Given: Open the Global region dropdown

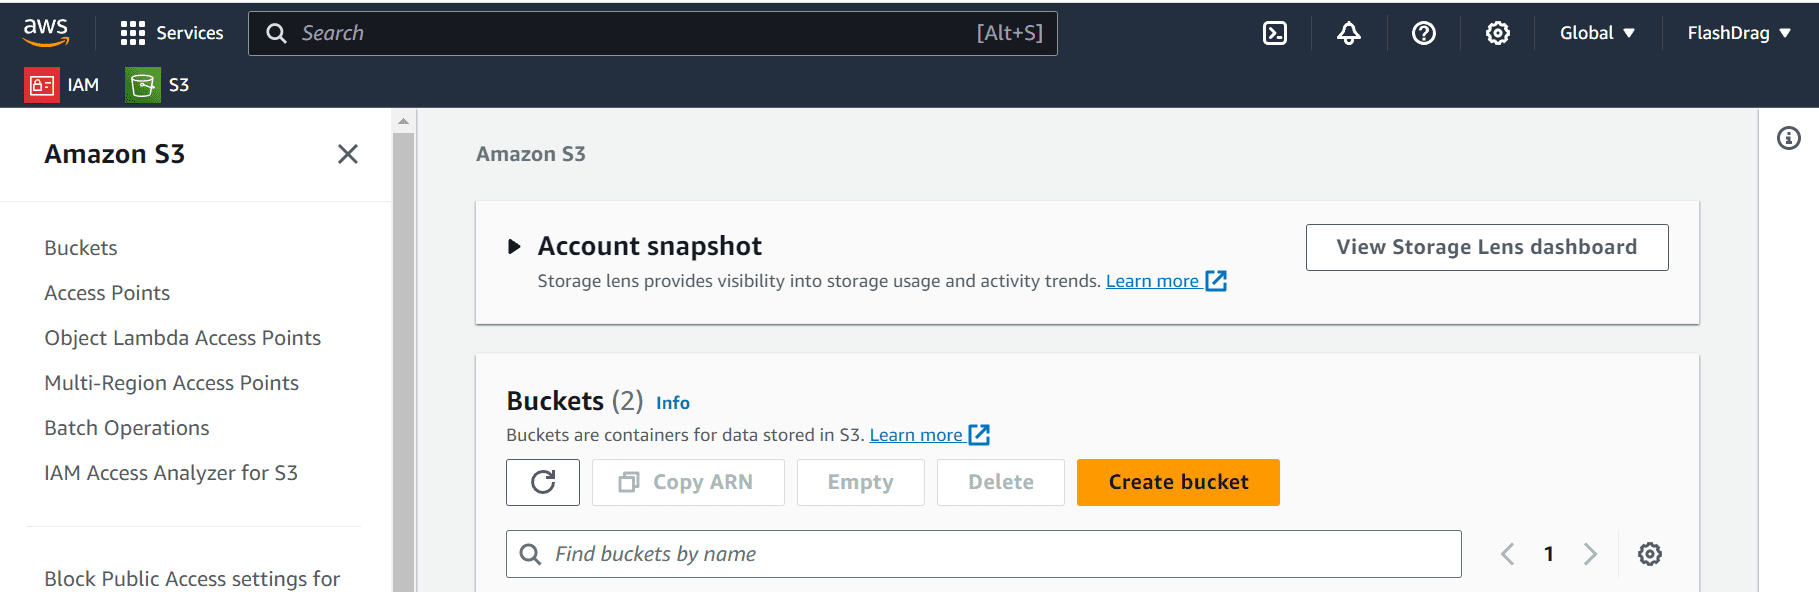Looking at the screenshot, I should pos(1597,33).
